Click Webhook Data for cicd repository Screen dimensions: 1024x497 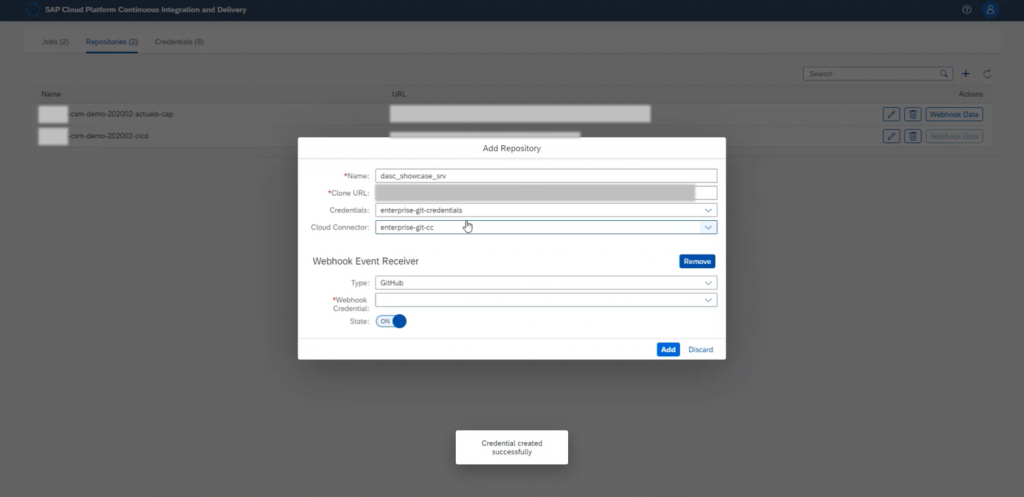click(954, 136)
